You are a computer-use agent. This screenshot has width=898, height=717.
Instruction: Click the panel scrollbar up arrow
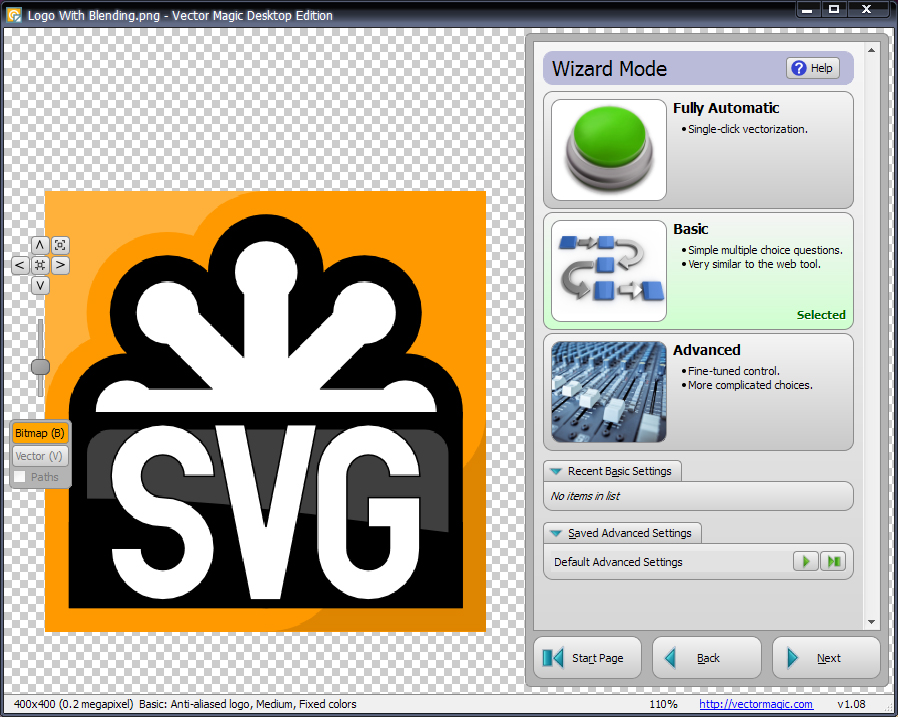pos(871,50)
